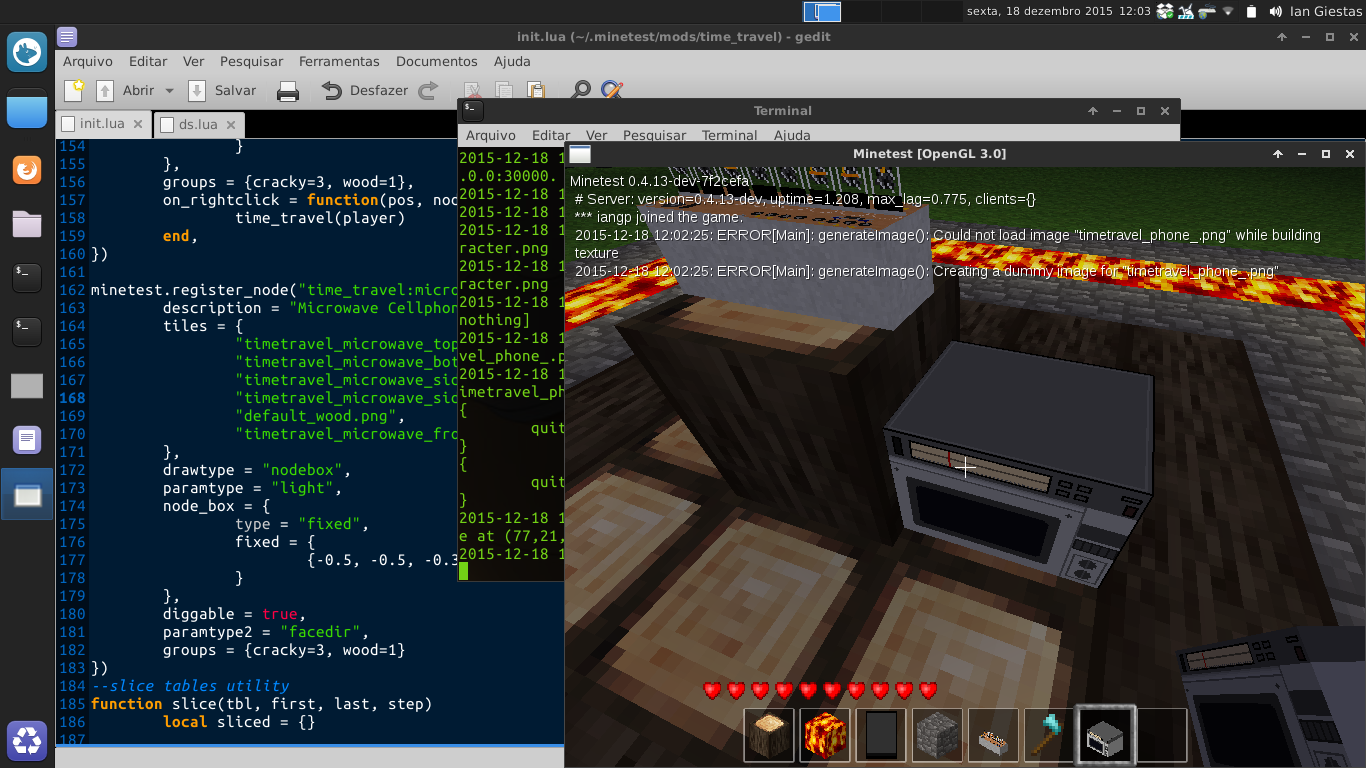This screenshot has width=1366, height=768.
Task: Open the volume control in system tray
Action: 1275,12
